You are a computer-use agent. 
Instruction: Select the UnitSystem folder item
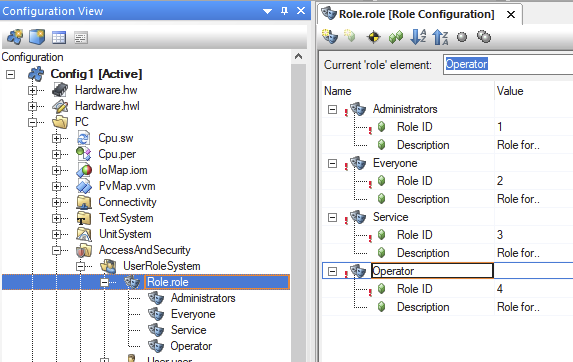pos(125,234)
